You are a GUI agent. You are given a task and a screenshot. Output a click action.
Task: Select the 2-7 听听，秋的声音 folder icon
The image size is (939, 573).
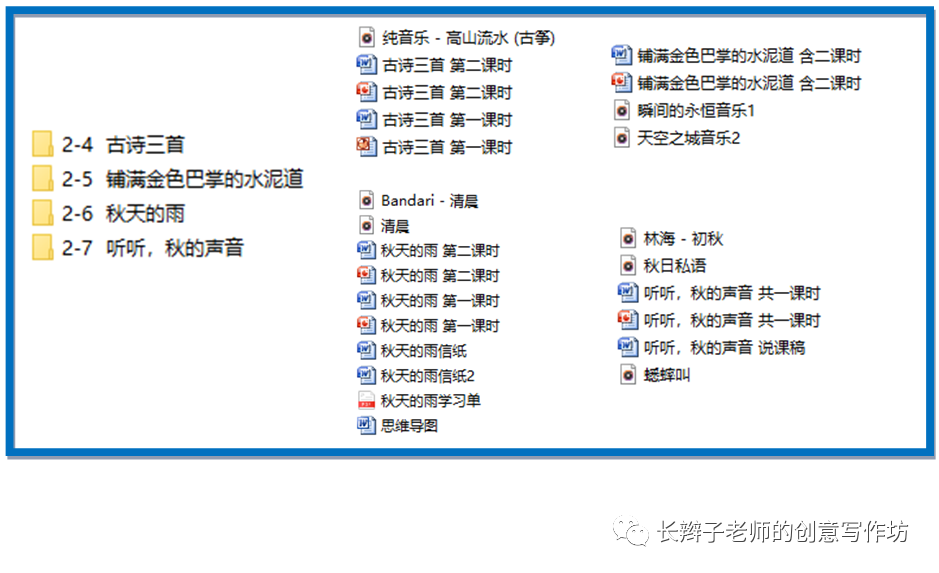tap(43, 247)
